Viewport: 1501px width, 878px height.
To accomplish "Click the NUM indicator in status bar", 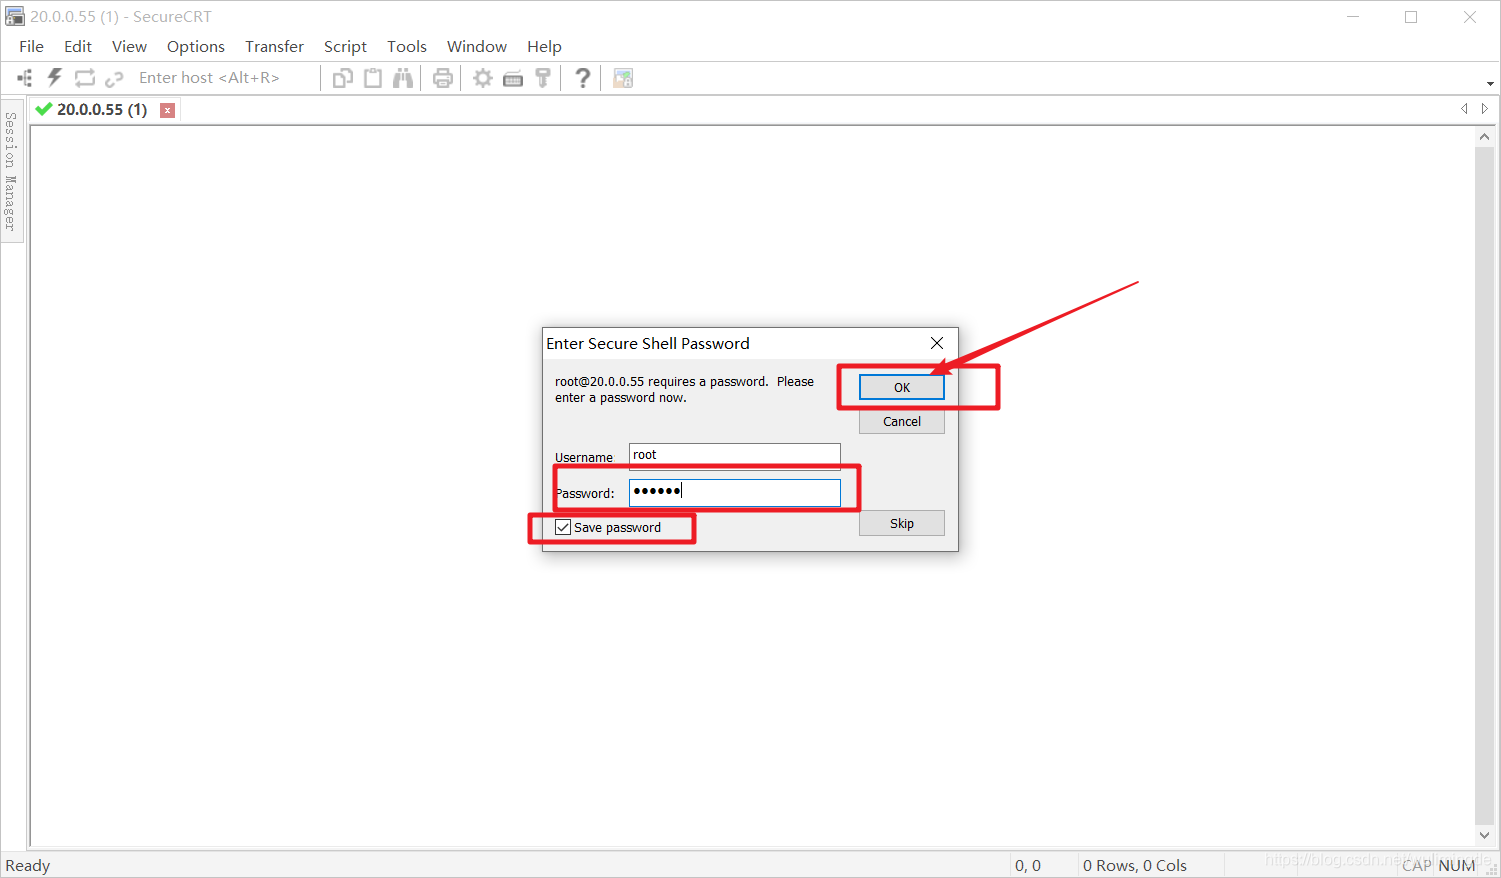I will click(x=1457, y=865).
